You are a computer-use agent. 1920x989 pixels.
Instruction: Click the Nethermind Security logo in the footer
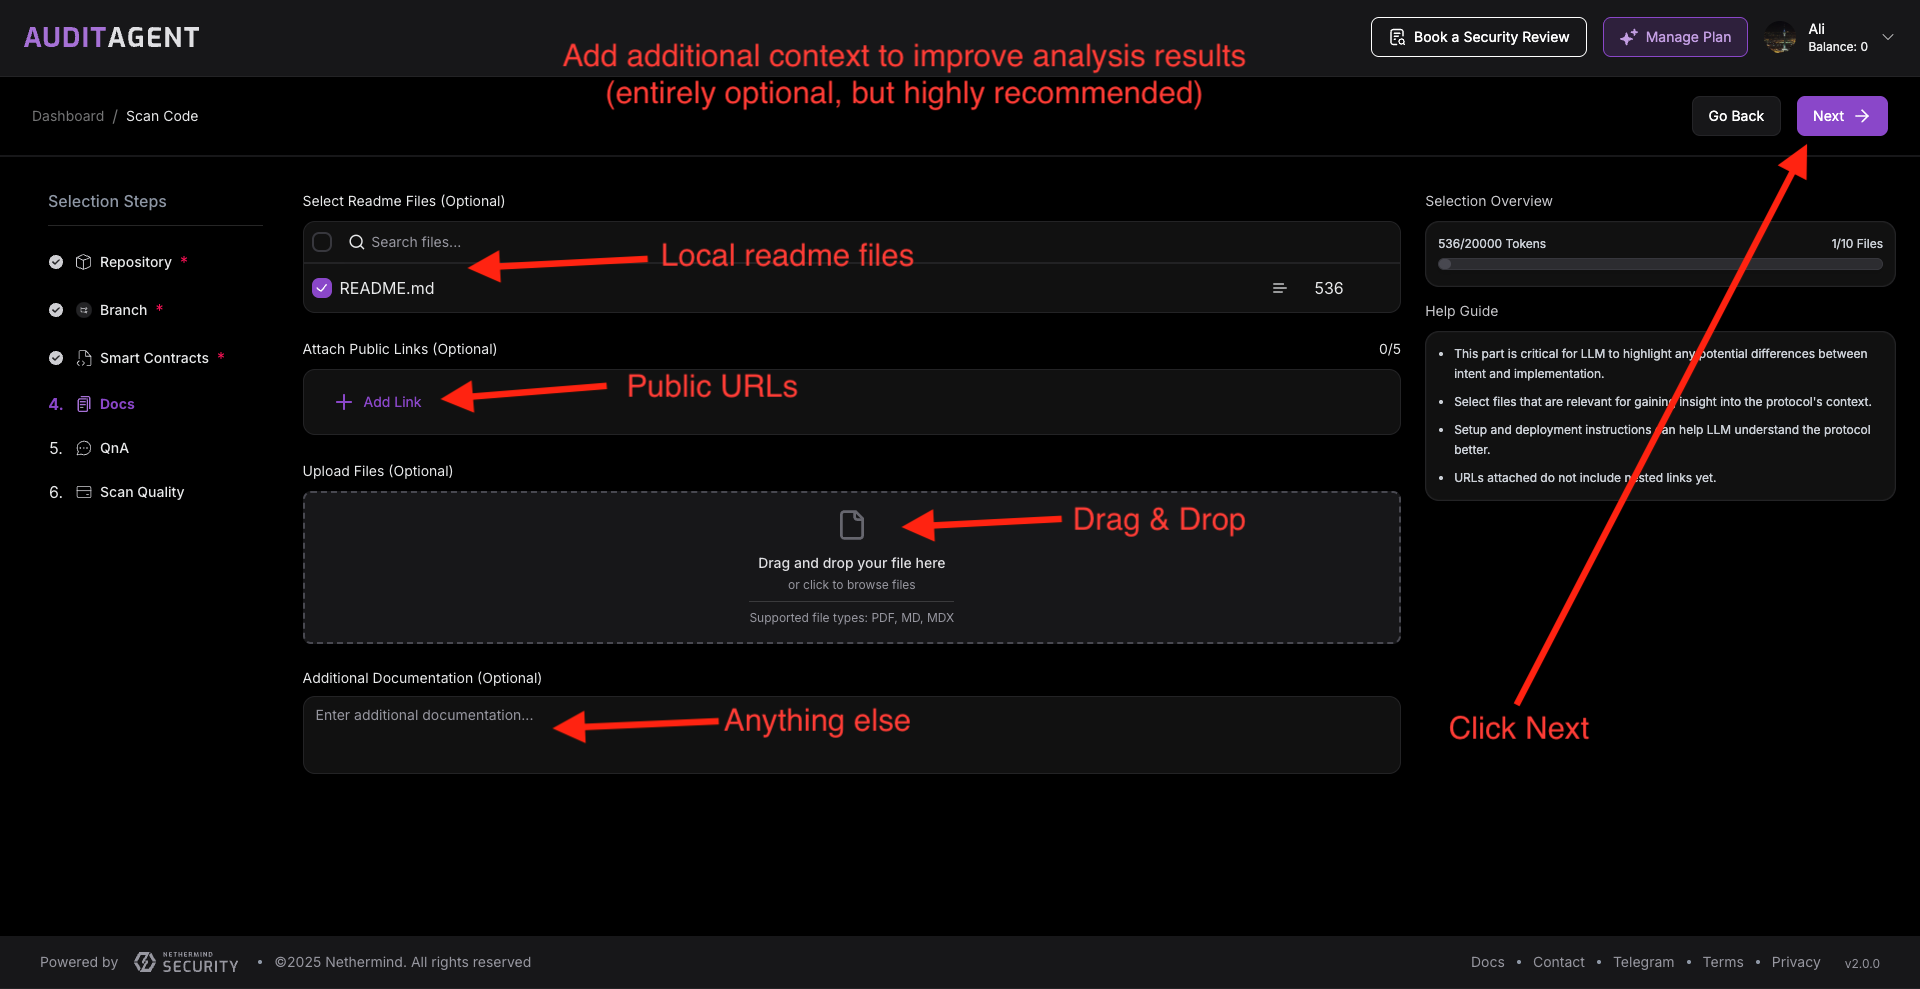point(185,962)
